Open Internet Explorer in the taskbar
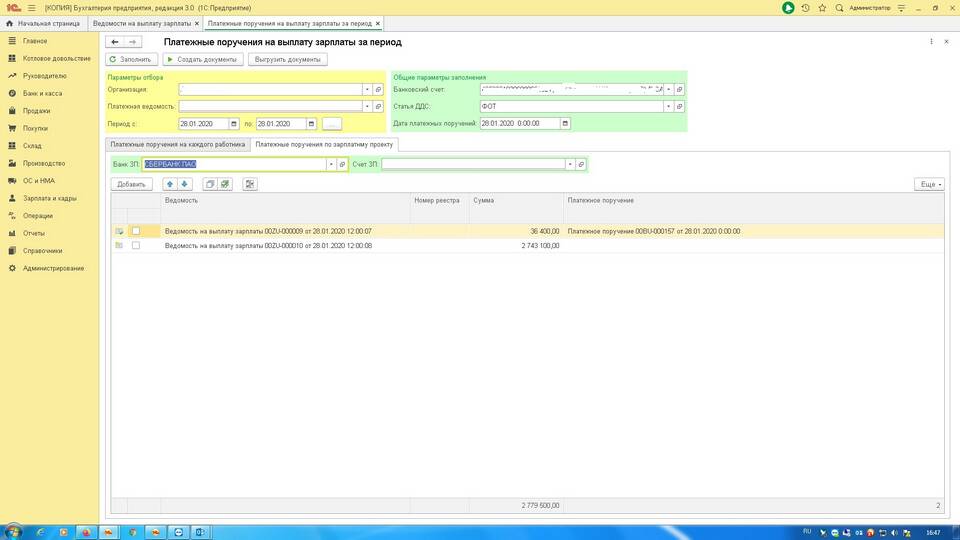 point(41,532)
